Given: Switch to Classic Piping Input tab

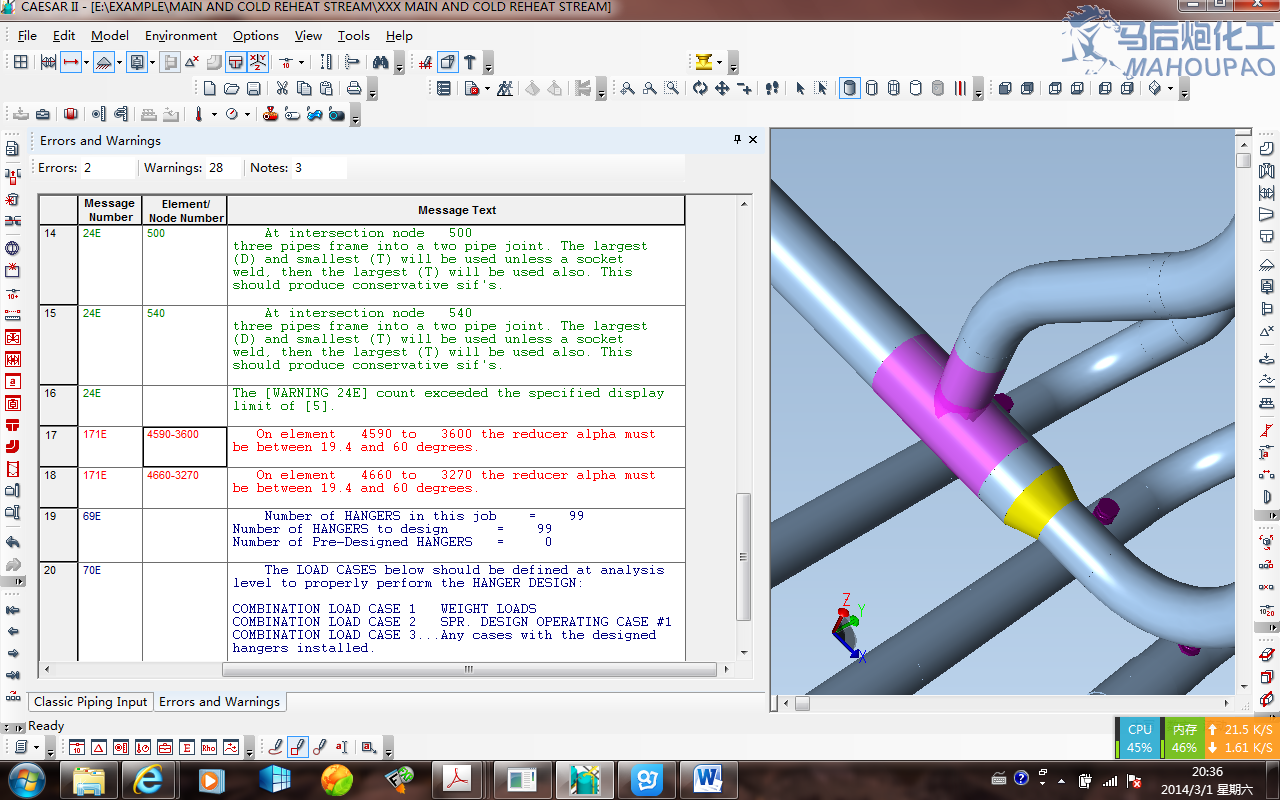Looking at the screenshot, I should coord(91,702).
